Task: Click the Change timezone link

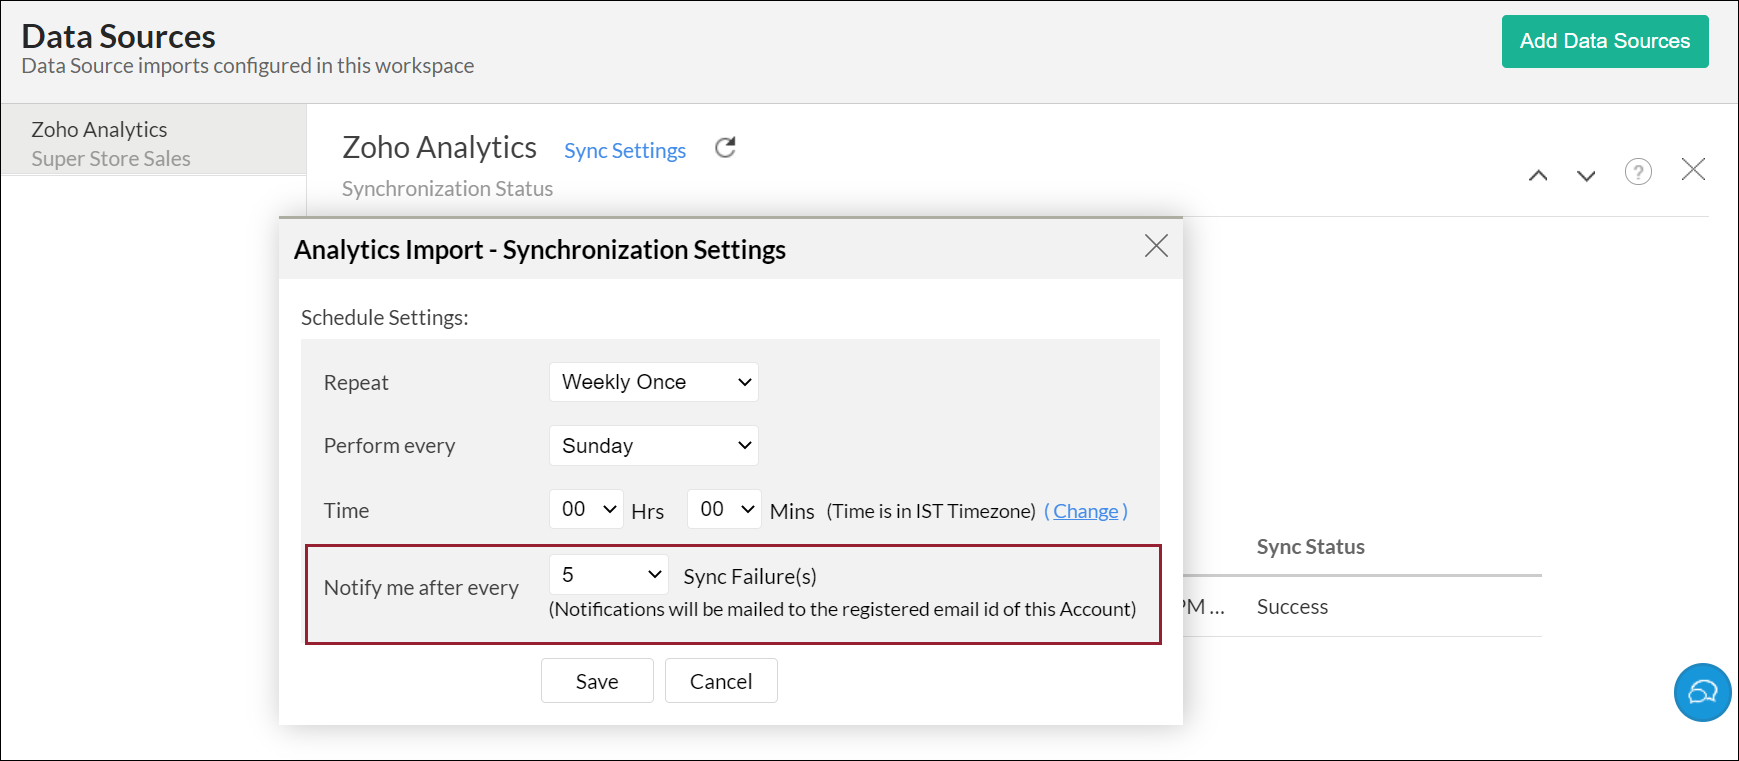Action: point(1086,511)
